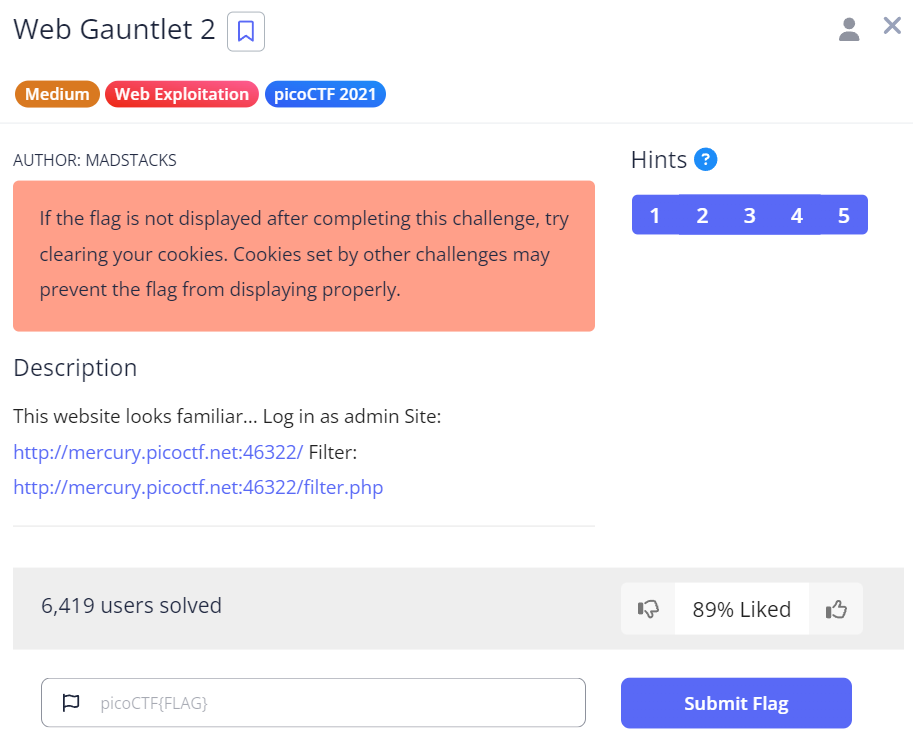Open the mercury.picoctf.net:46322 site link
Viewport: 913px width, 737px height.
pyautogui.click(x=158, y=452)
